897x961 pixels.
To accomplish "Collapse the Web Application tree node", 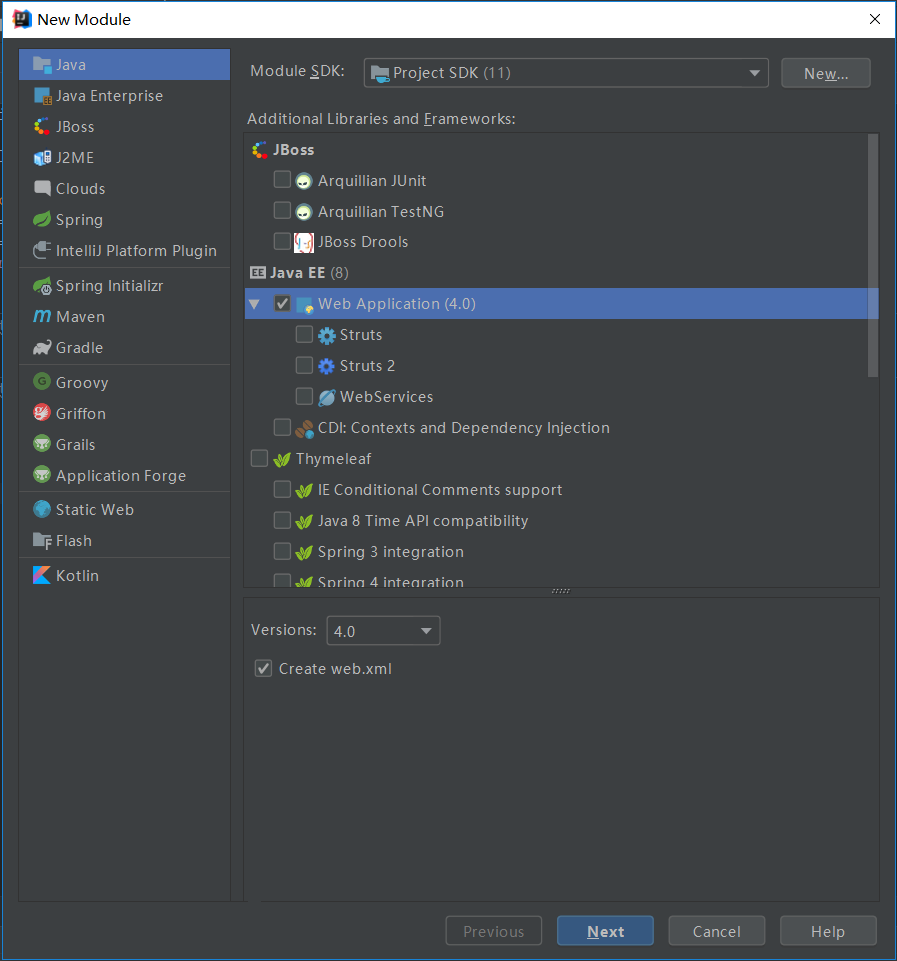I will click(x=254, y=304).
